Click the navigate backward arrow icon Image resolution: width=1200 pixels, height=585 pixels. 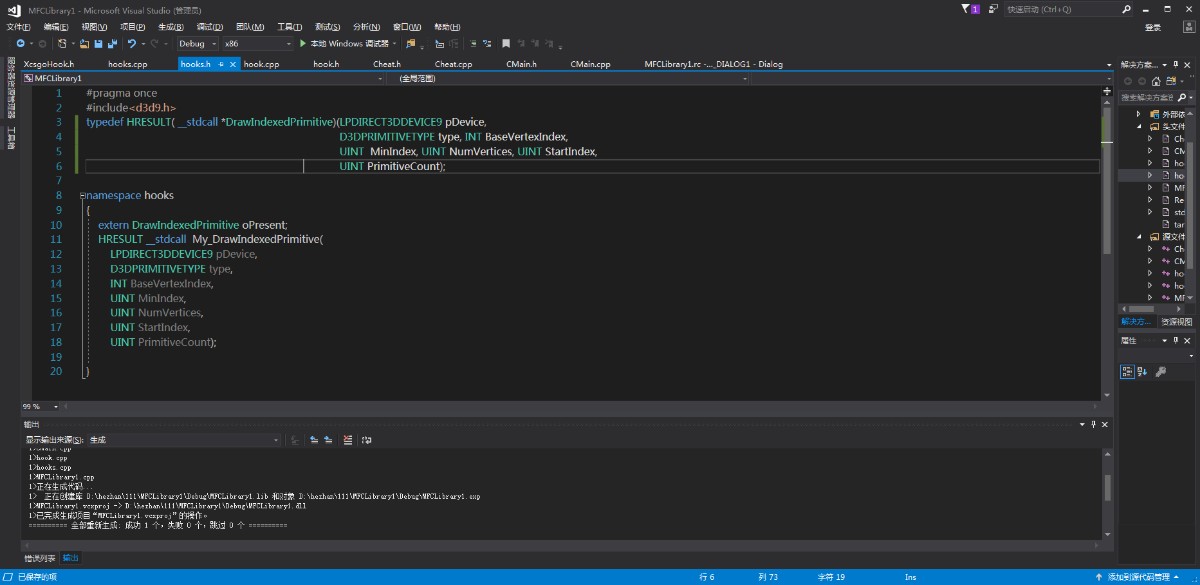point(20,44)
